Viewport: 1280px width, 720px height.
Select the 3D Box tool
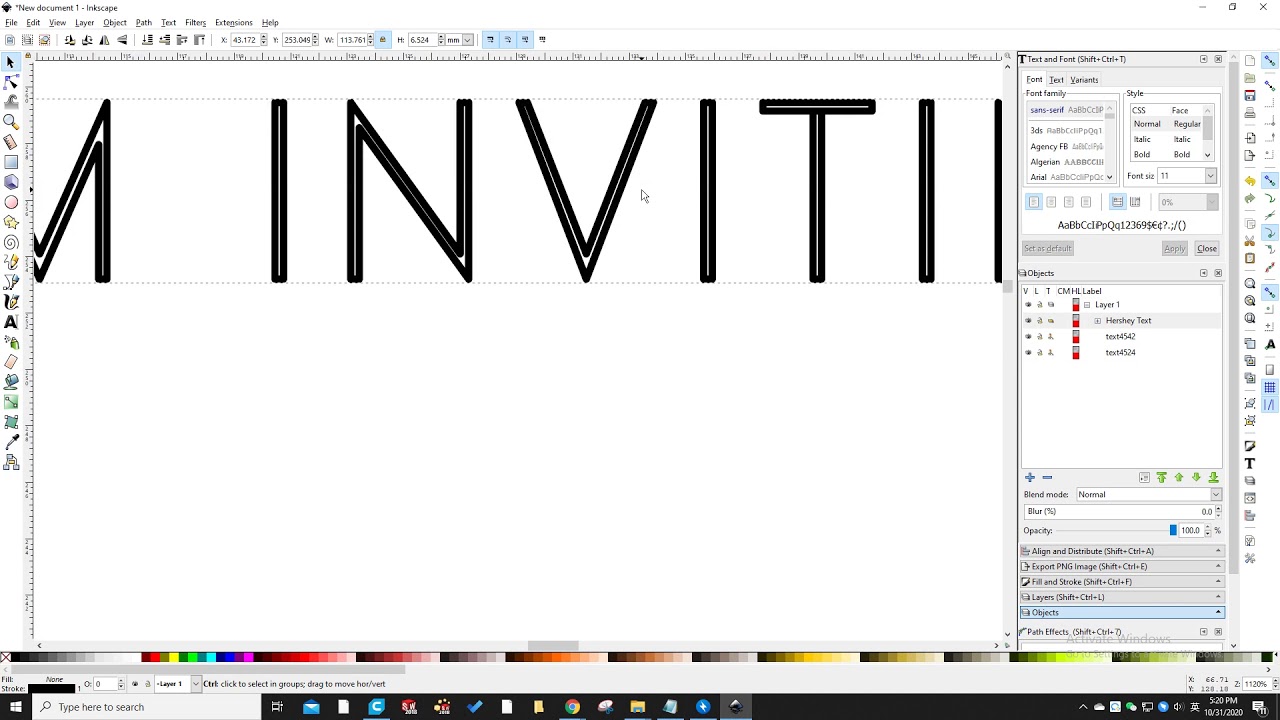[x=11, y=182]
